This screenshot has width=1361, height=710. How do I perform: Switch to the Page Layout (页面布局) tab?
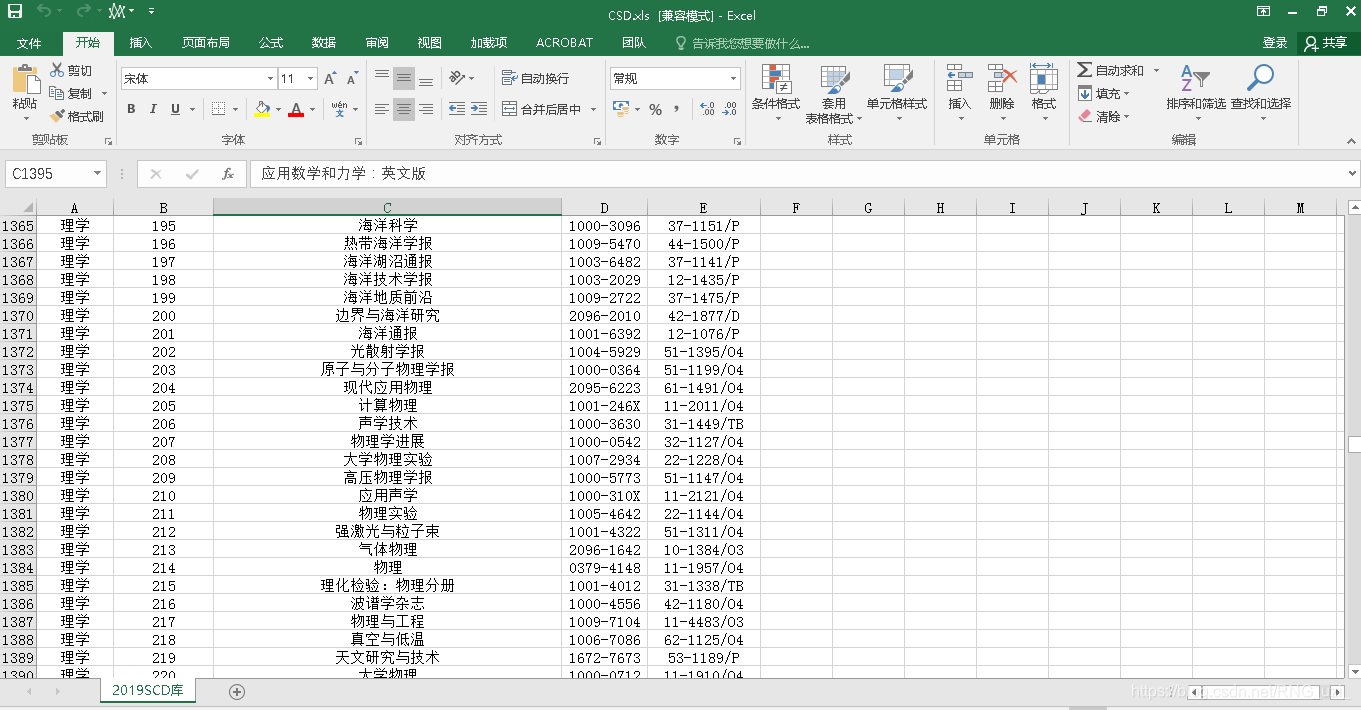click(206, 43)
